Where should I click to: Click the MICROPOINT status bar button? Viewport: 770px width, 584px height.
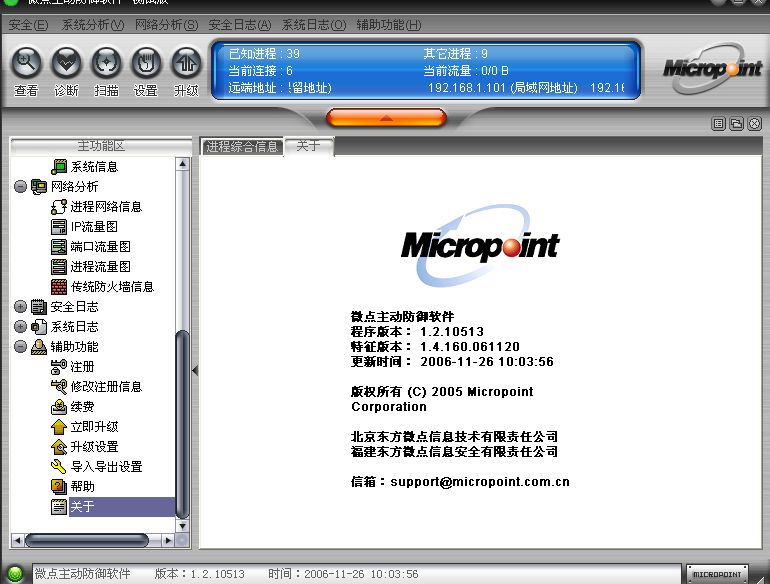pyautogui.click(x=717, y=574)
